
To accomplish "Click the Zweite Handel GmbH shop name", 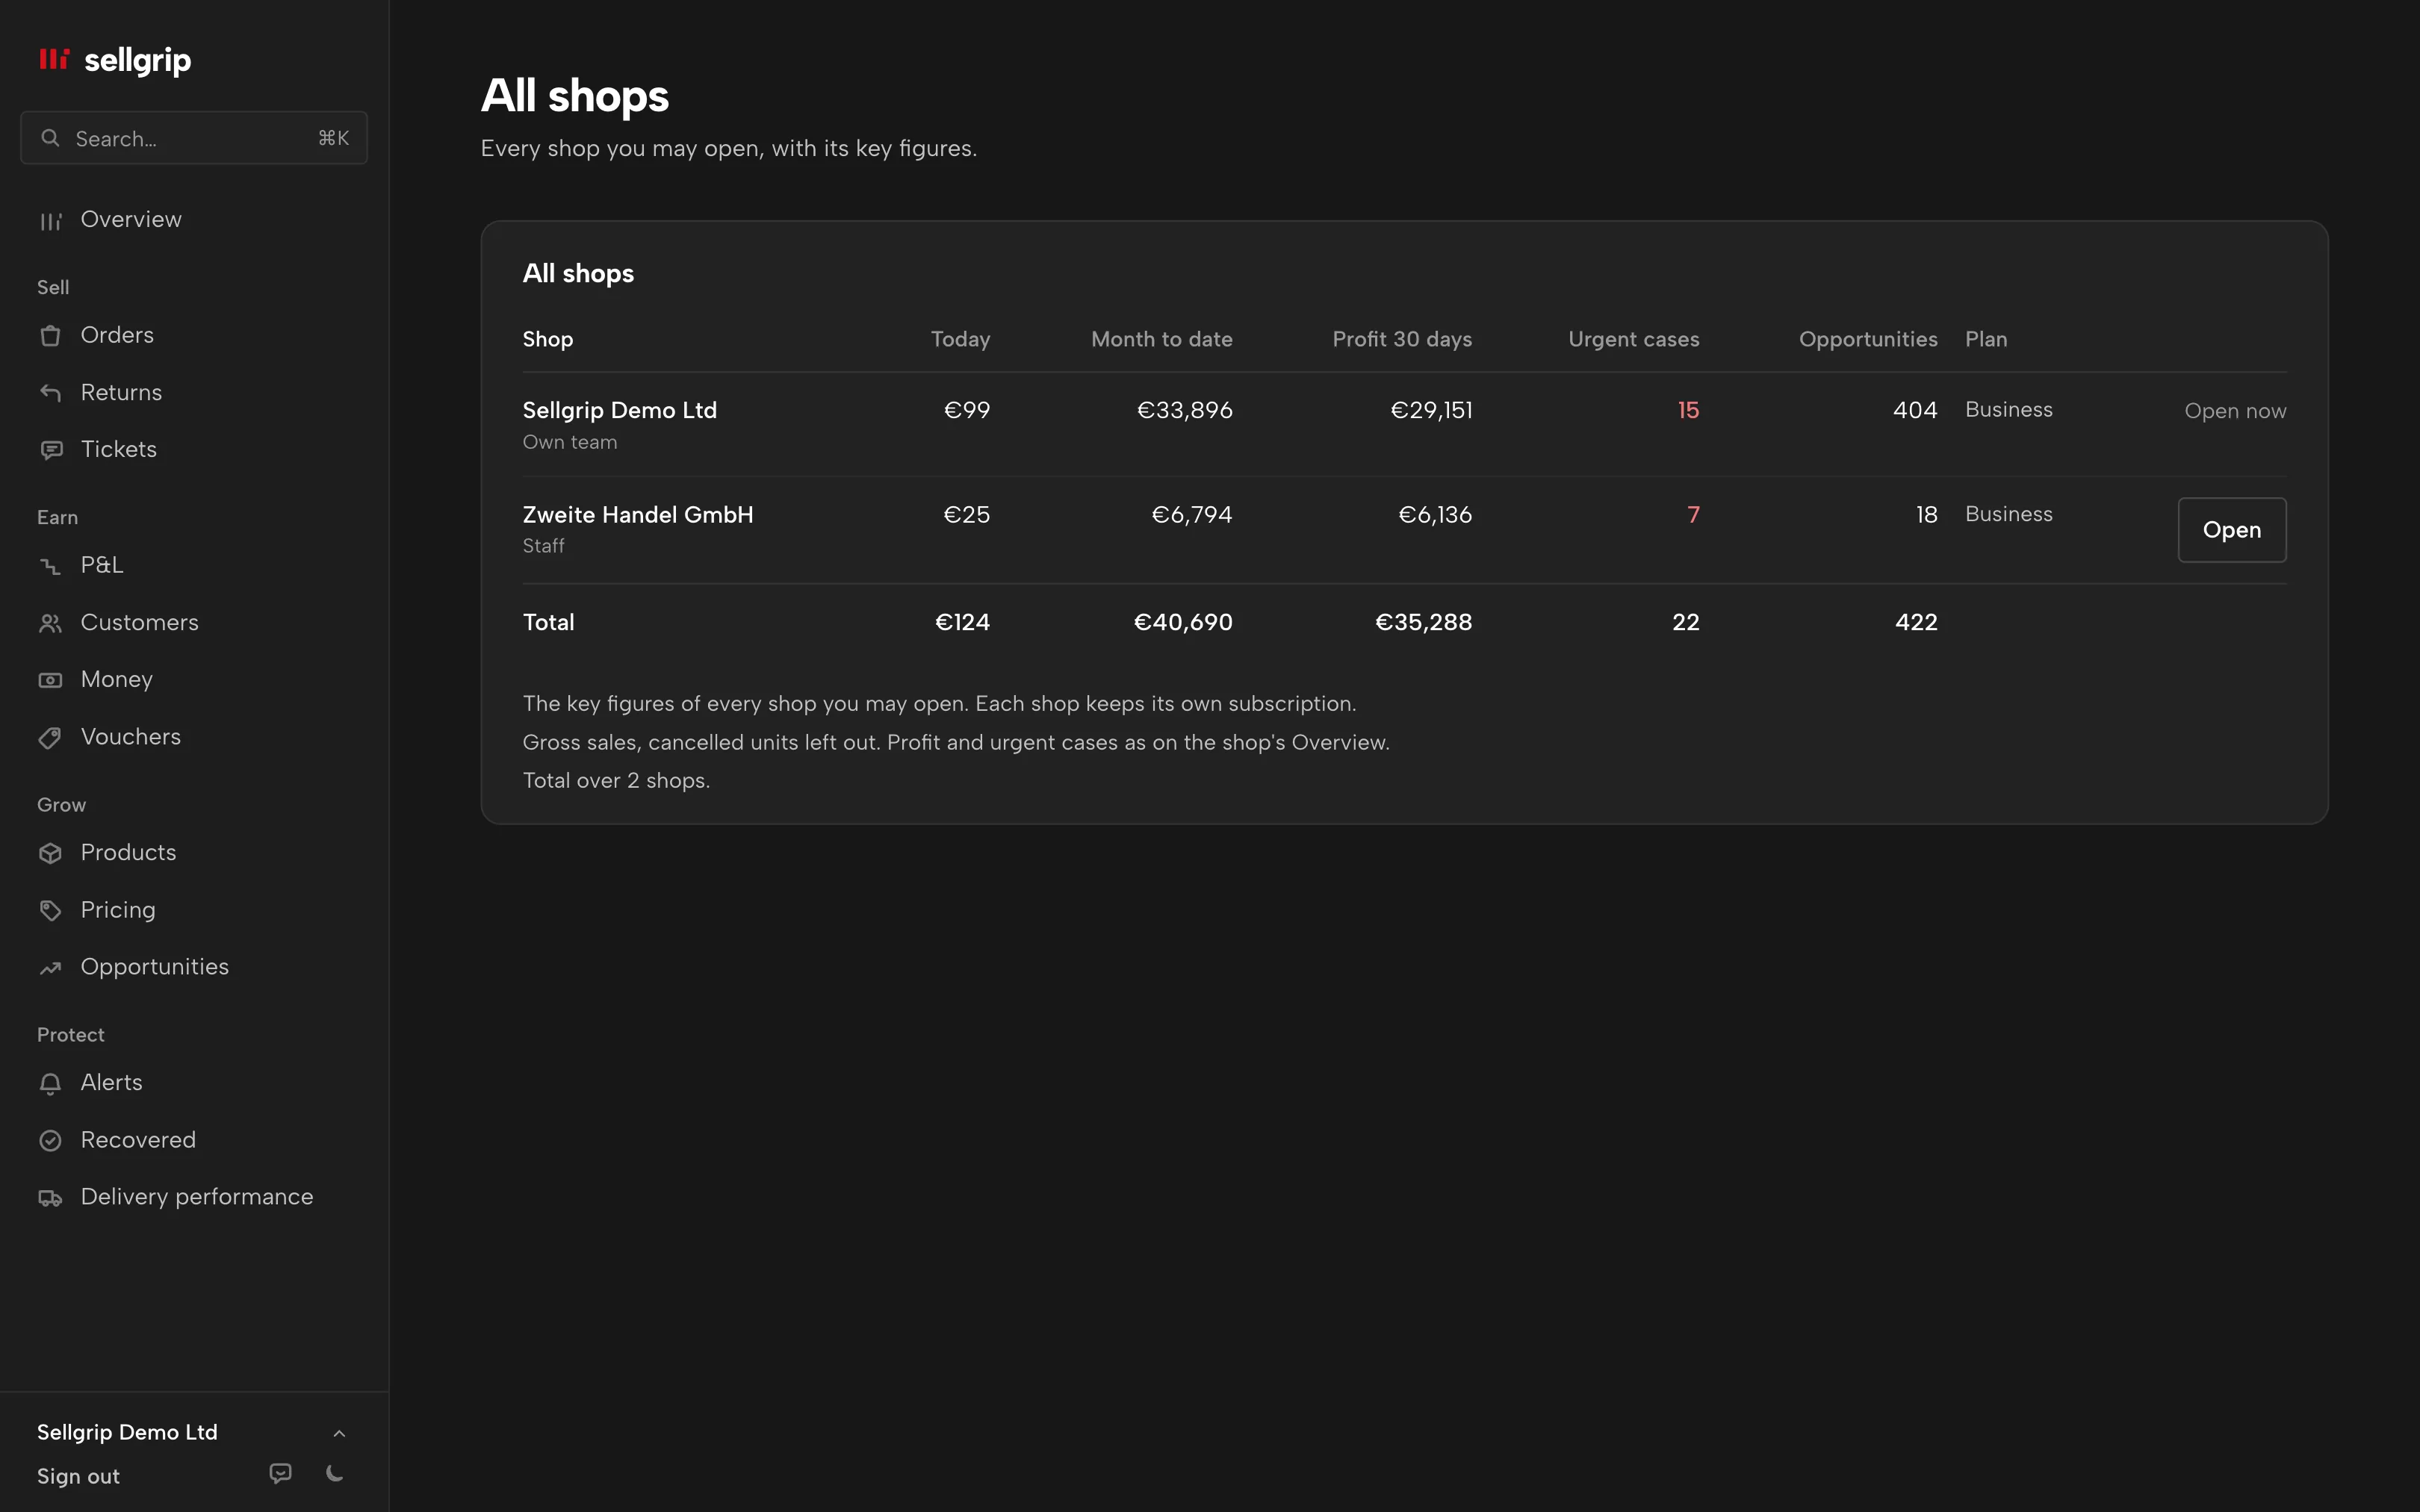I will (x=638, y=514).
